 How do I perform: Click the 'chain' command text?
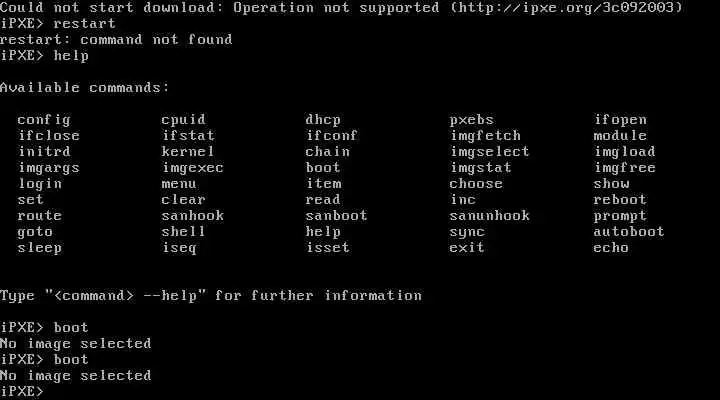point(327,152)
